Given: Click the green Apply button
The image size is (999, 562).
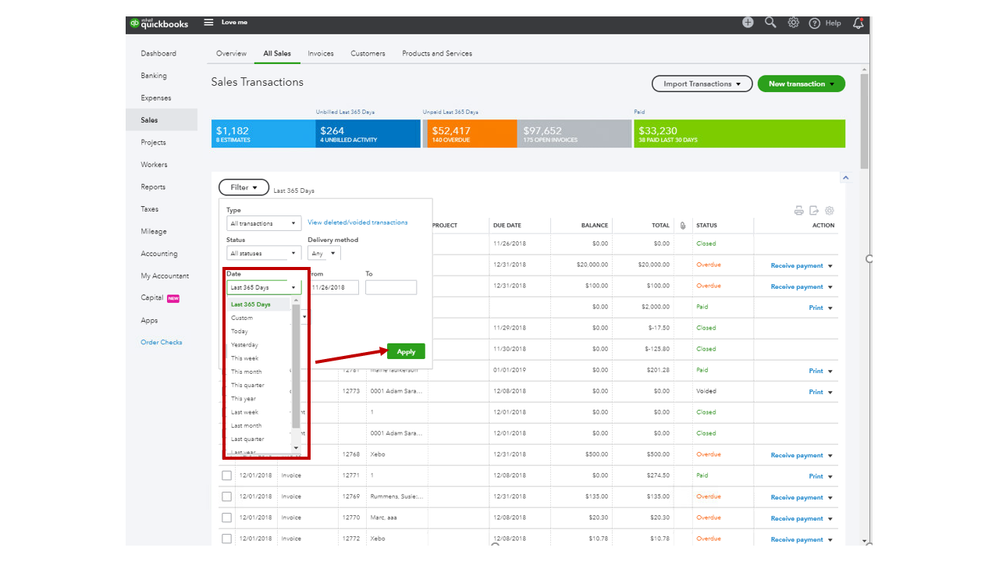Looking at the screenshot, I should pos(406,351).
